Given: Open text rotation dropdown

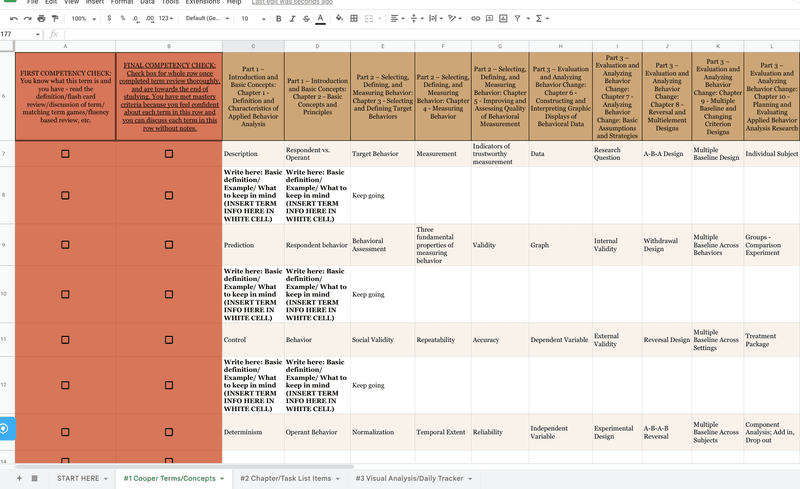Looking at the screenshot, I should (455, 18).
